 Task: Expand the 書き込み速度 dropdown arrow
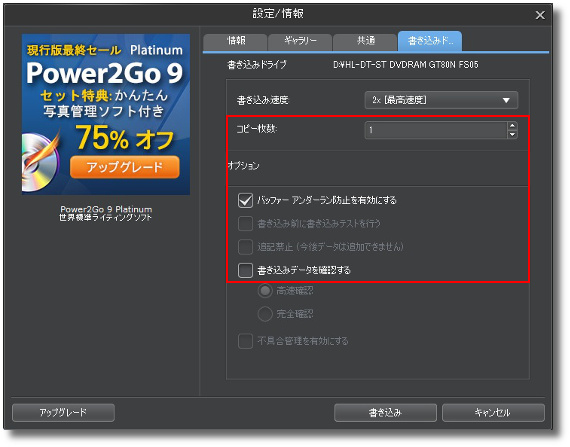click(x=506, y=100)
